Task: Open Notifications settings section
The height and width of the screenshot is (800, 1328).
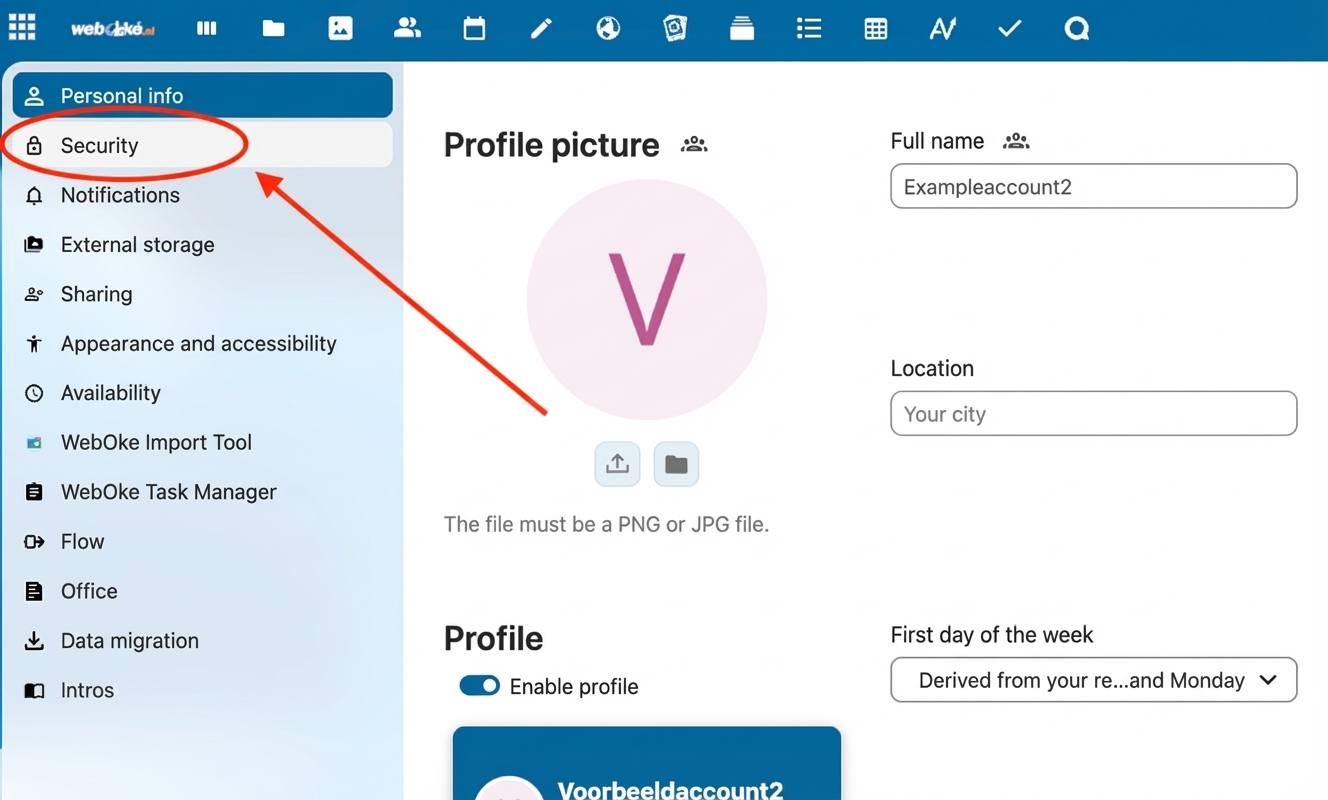Action: [x=120, y=195]
